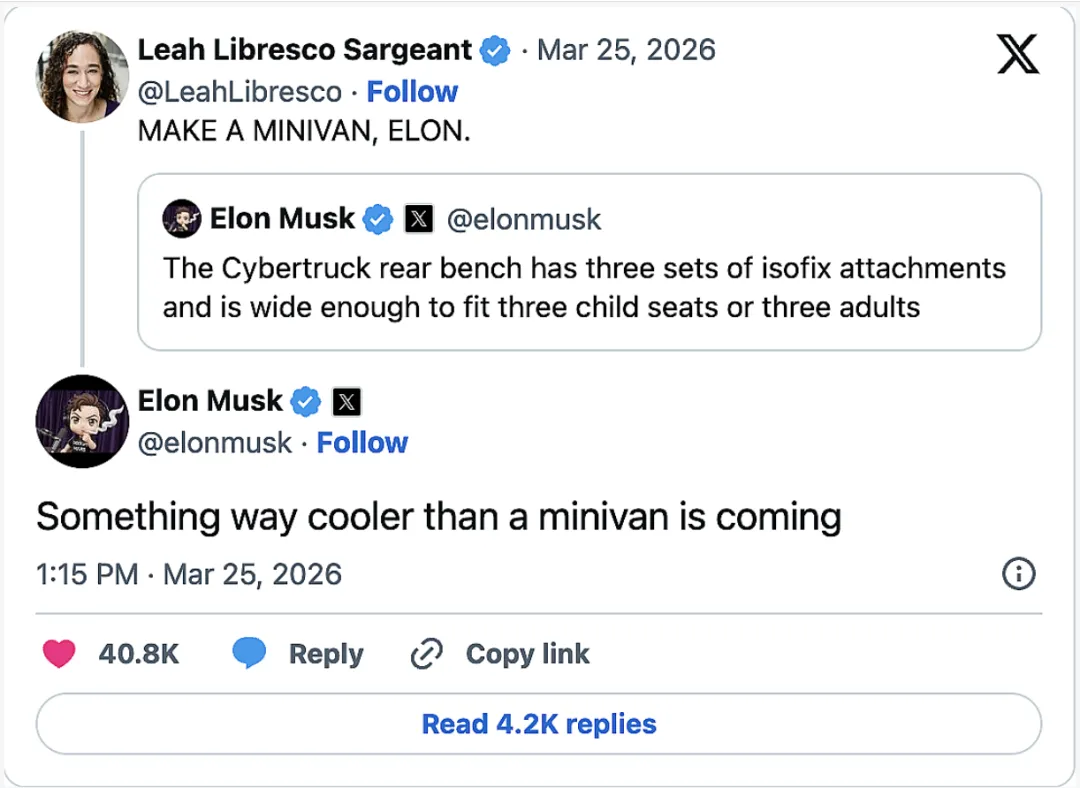Viewport: 1080px width, 788px height.
Task: Click the X logo in top right
Action: (1018, 53)
